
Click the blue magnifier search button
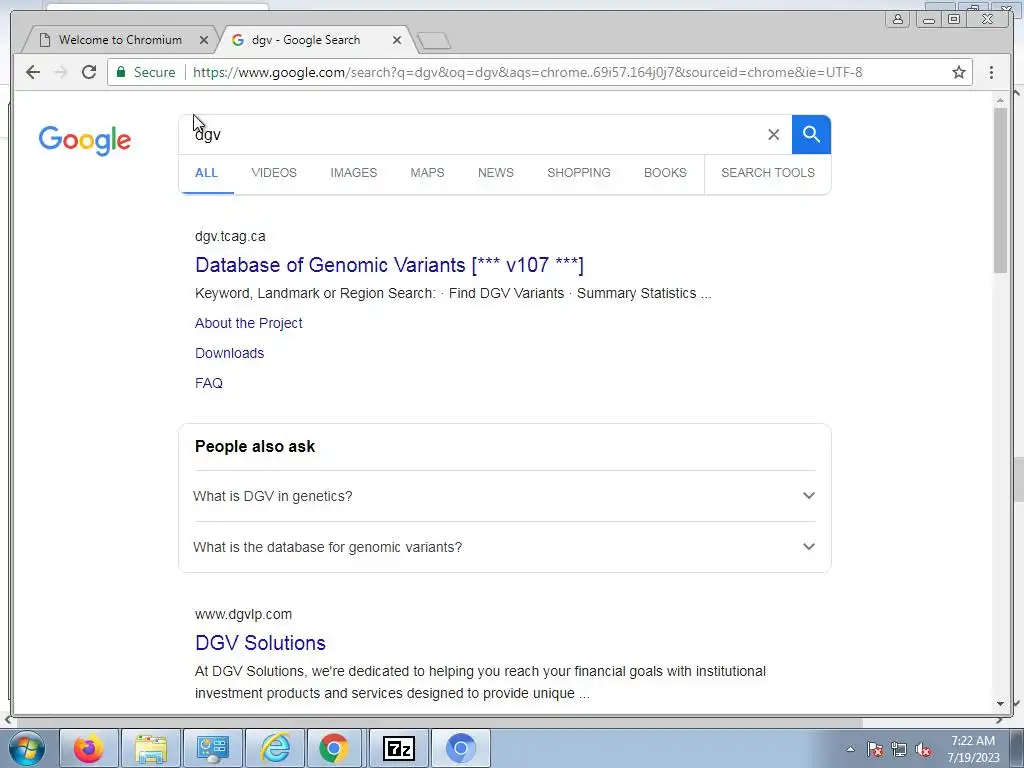(811, 135)
